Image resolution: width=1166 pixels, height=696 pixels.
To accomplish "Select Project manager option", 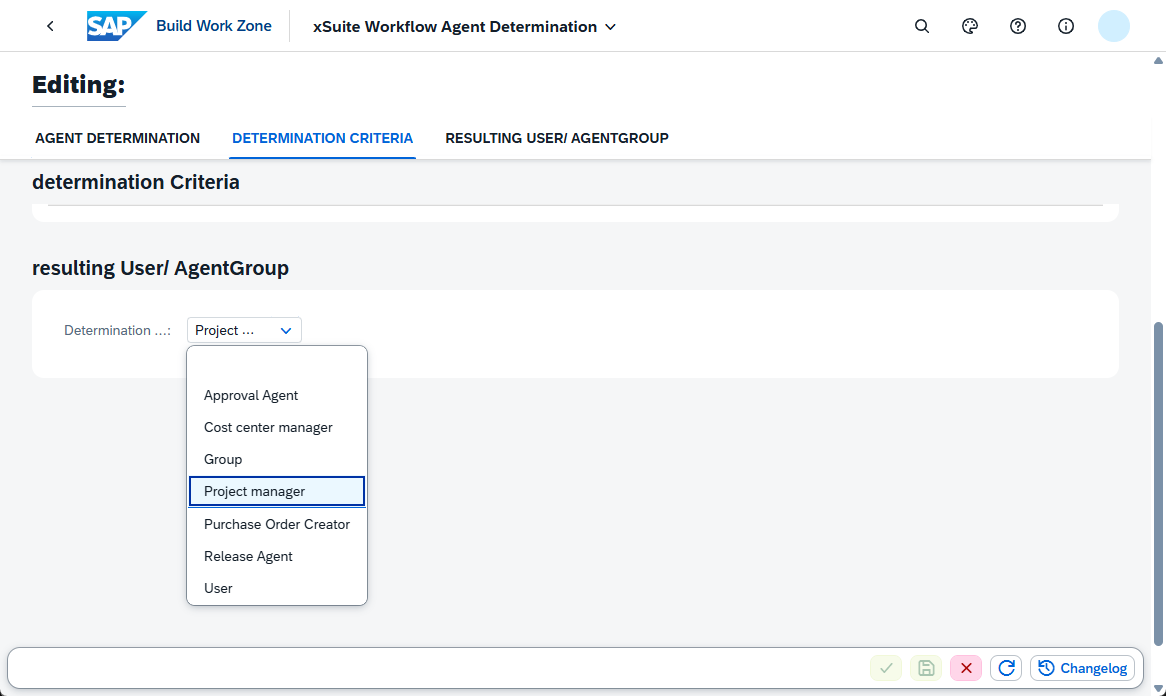I will tap(277, 492).
